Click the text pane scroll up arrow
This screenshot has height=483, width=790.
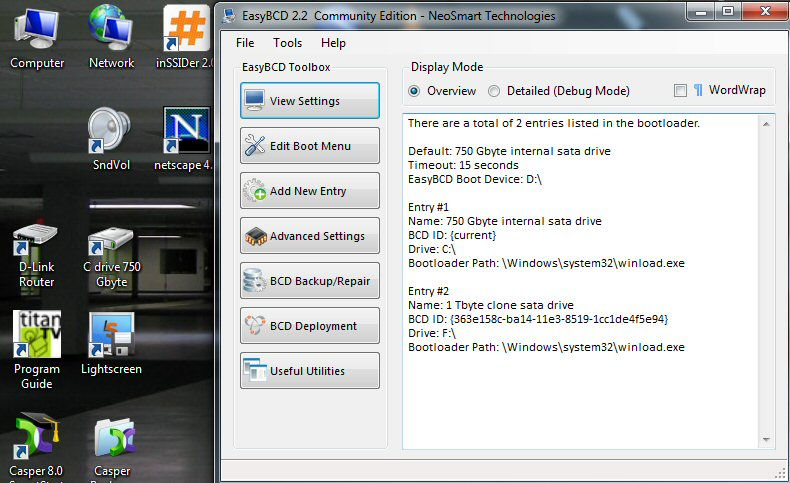pyautogui.click(x=766, y=124)
